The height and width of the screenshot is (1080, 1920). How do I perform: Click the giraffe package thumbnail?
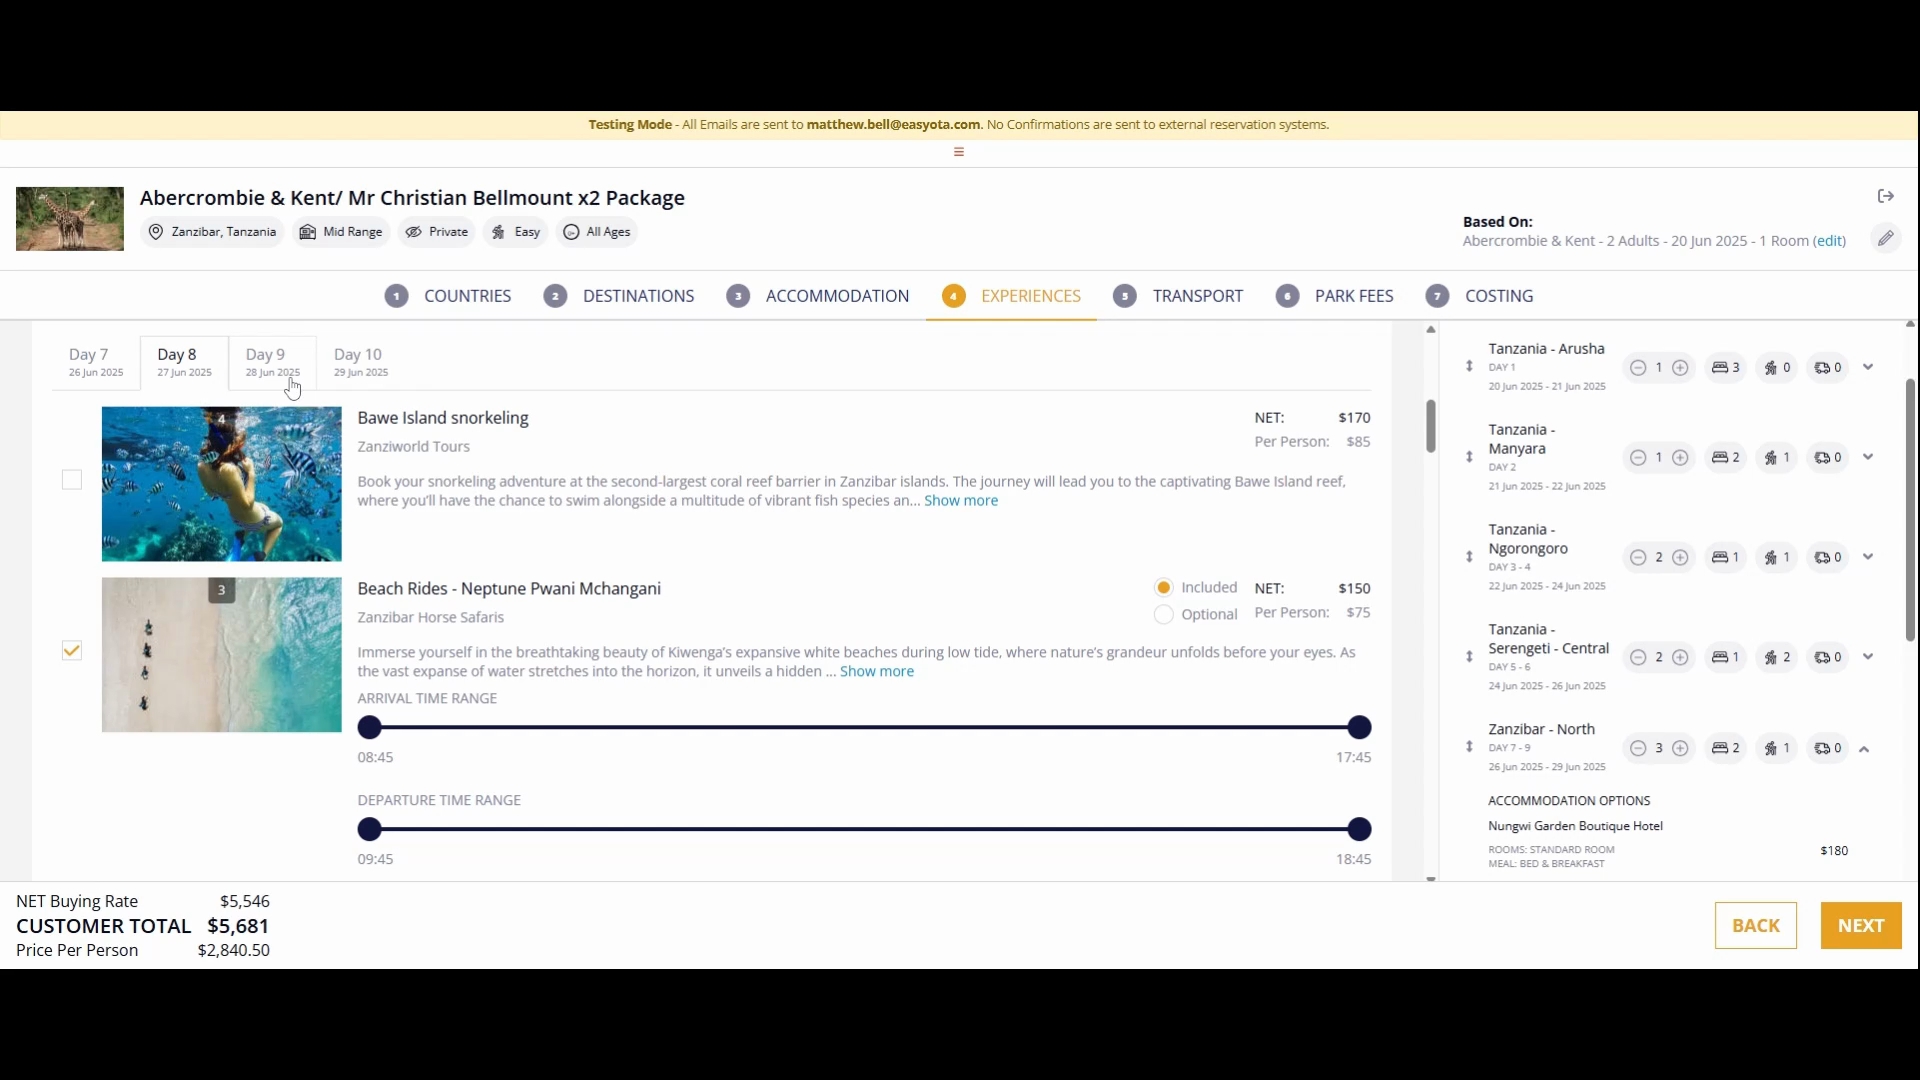tap(70, 219)
